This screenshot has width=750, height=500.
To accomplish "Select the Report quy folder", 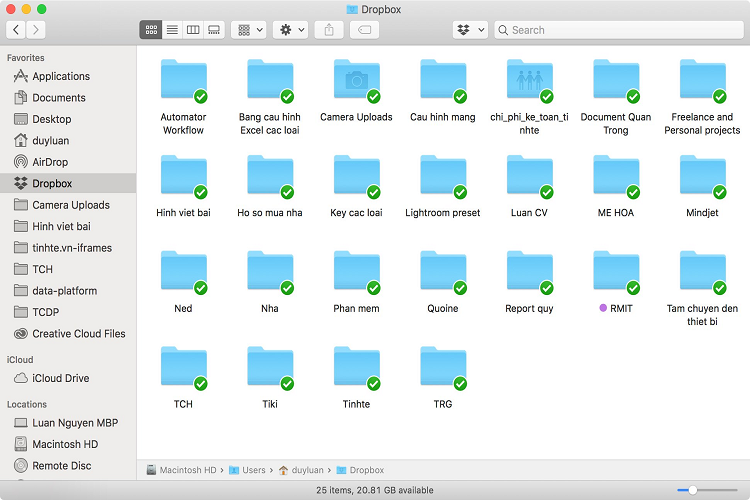I will [x=530, y=272].
